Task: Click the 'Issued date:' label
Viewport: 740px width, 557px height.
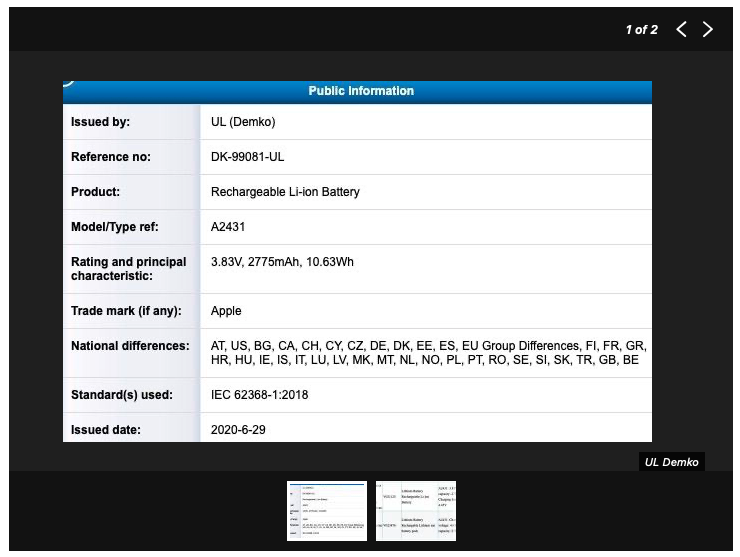Action: point(106,430)
